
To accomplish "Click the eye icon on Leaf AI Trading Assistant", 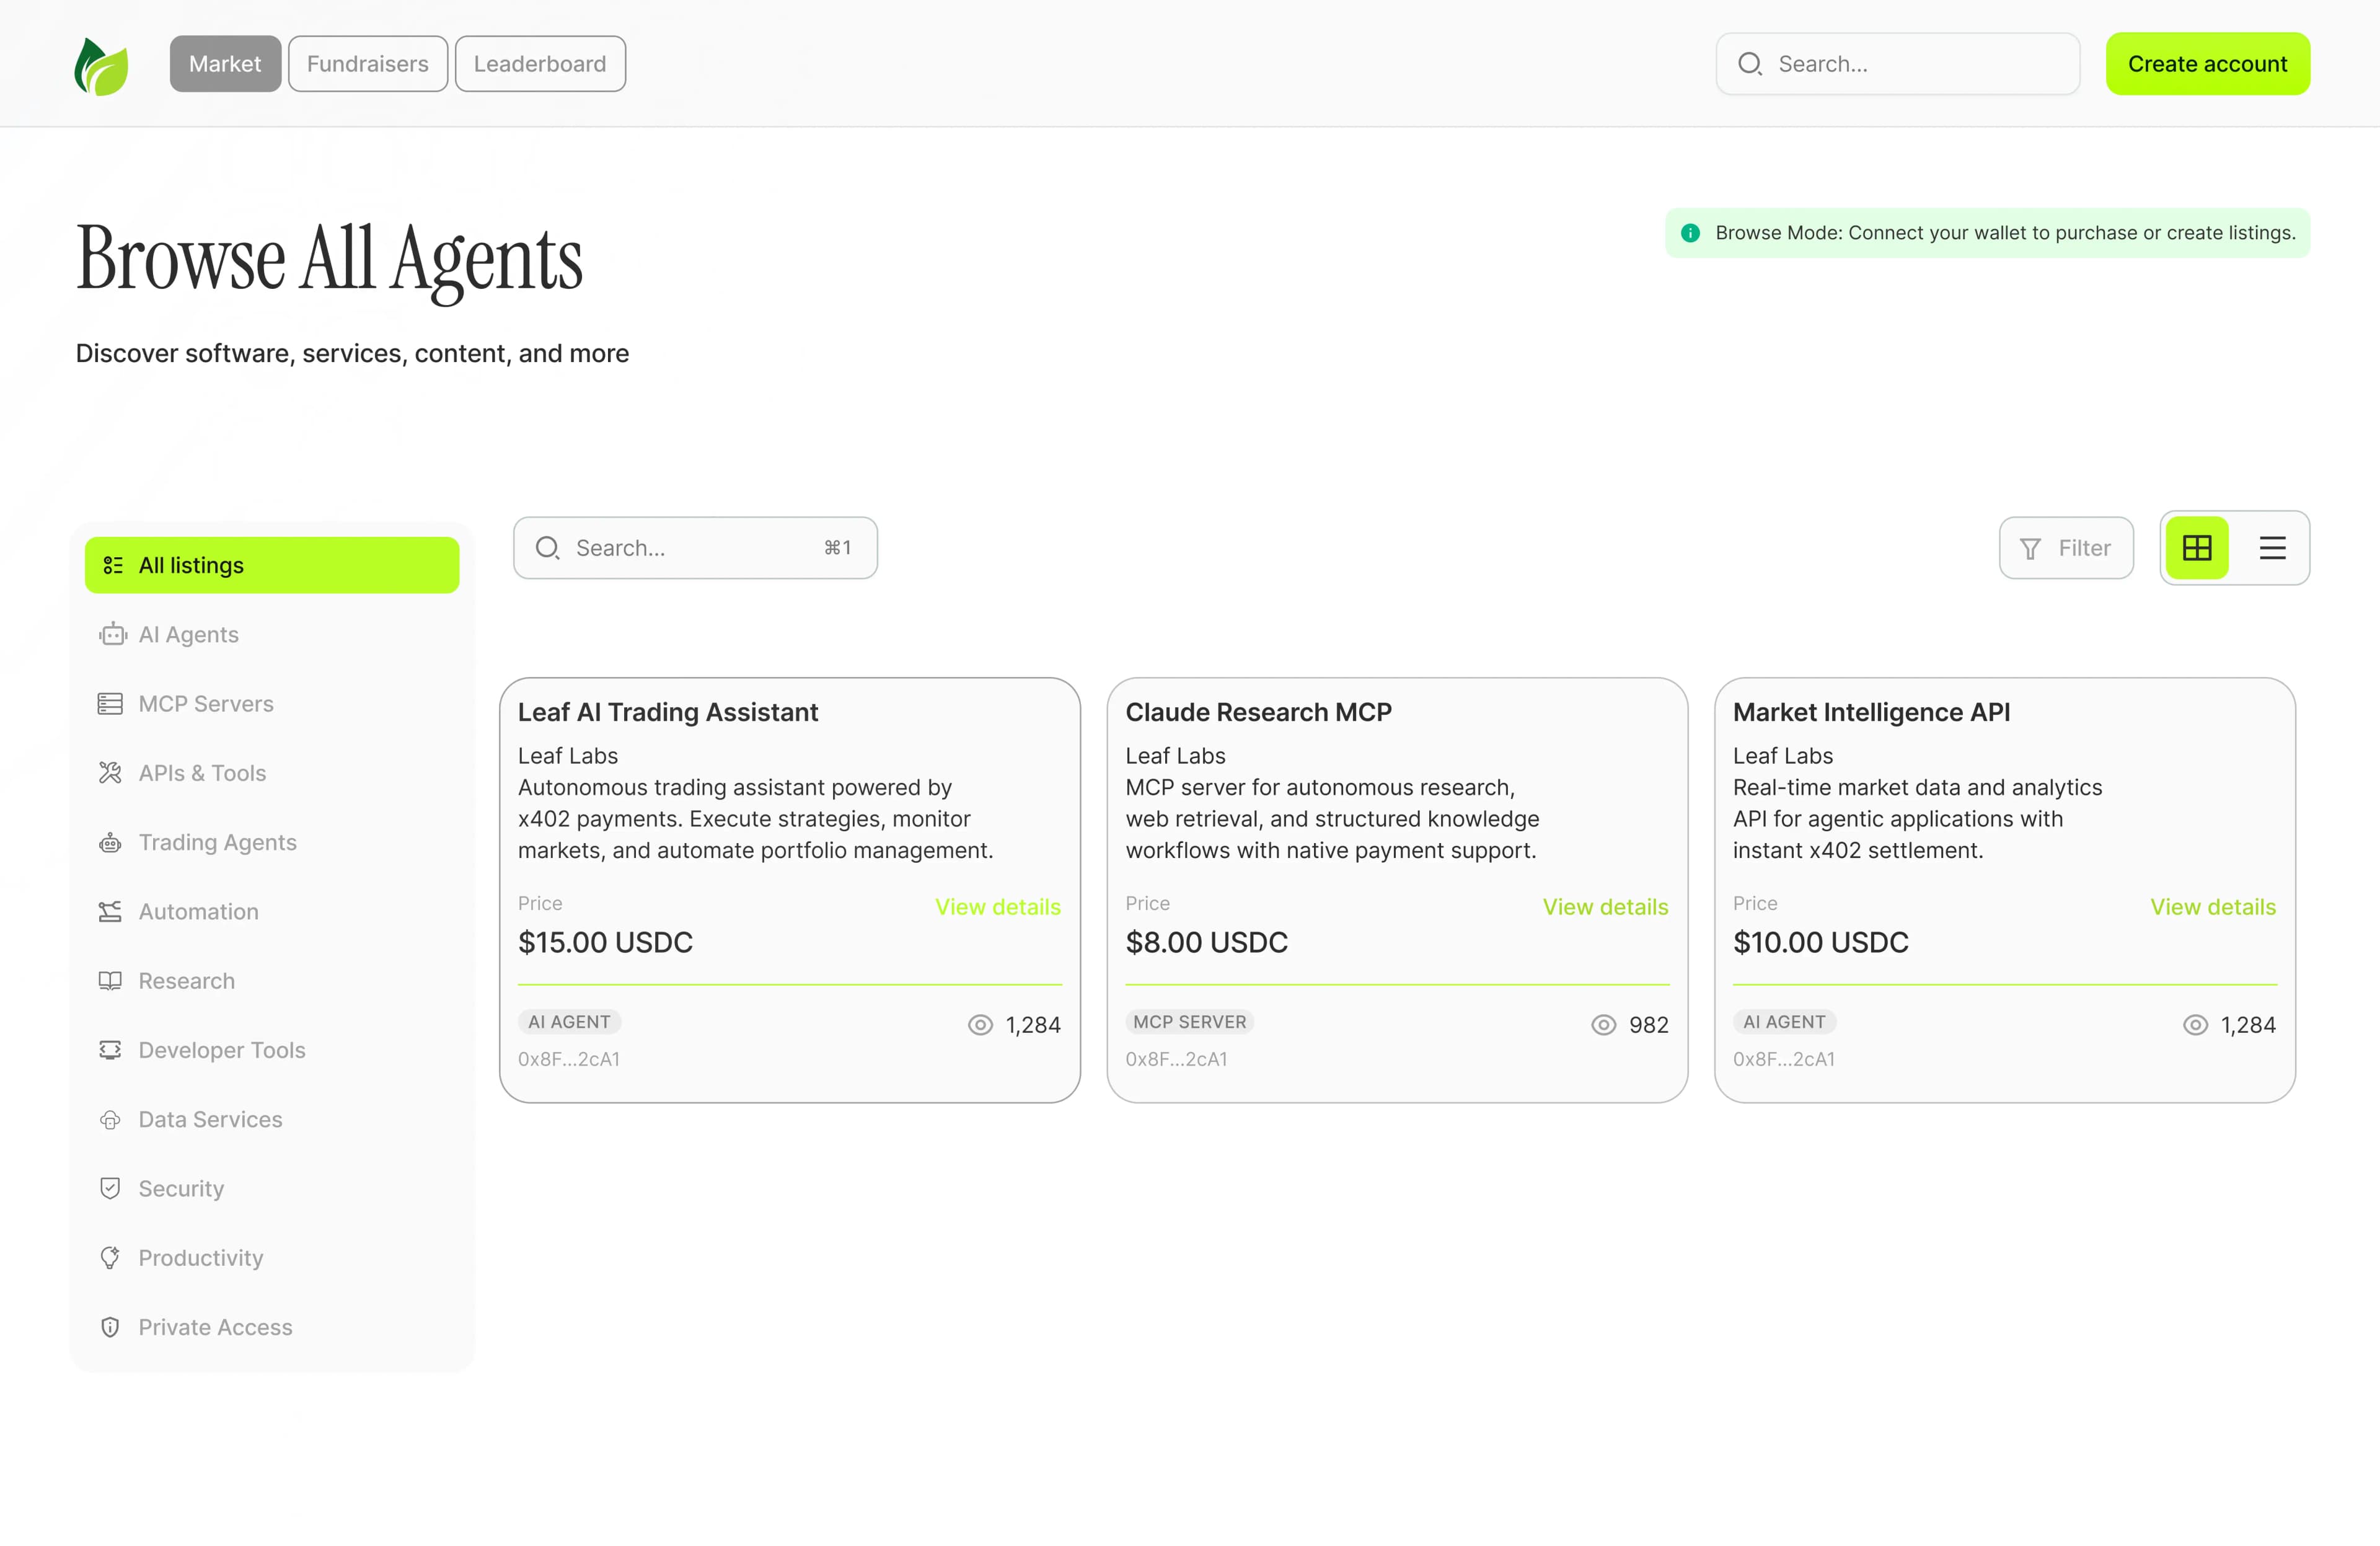I will click(980, 1025).
